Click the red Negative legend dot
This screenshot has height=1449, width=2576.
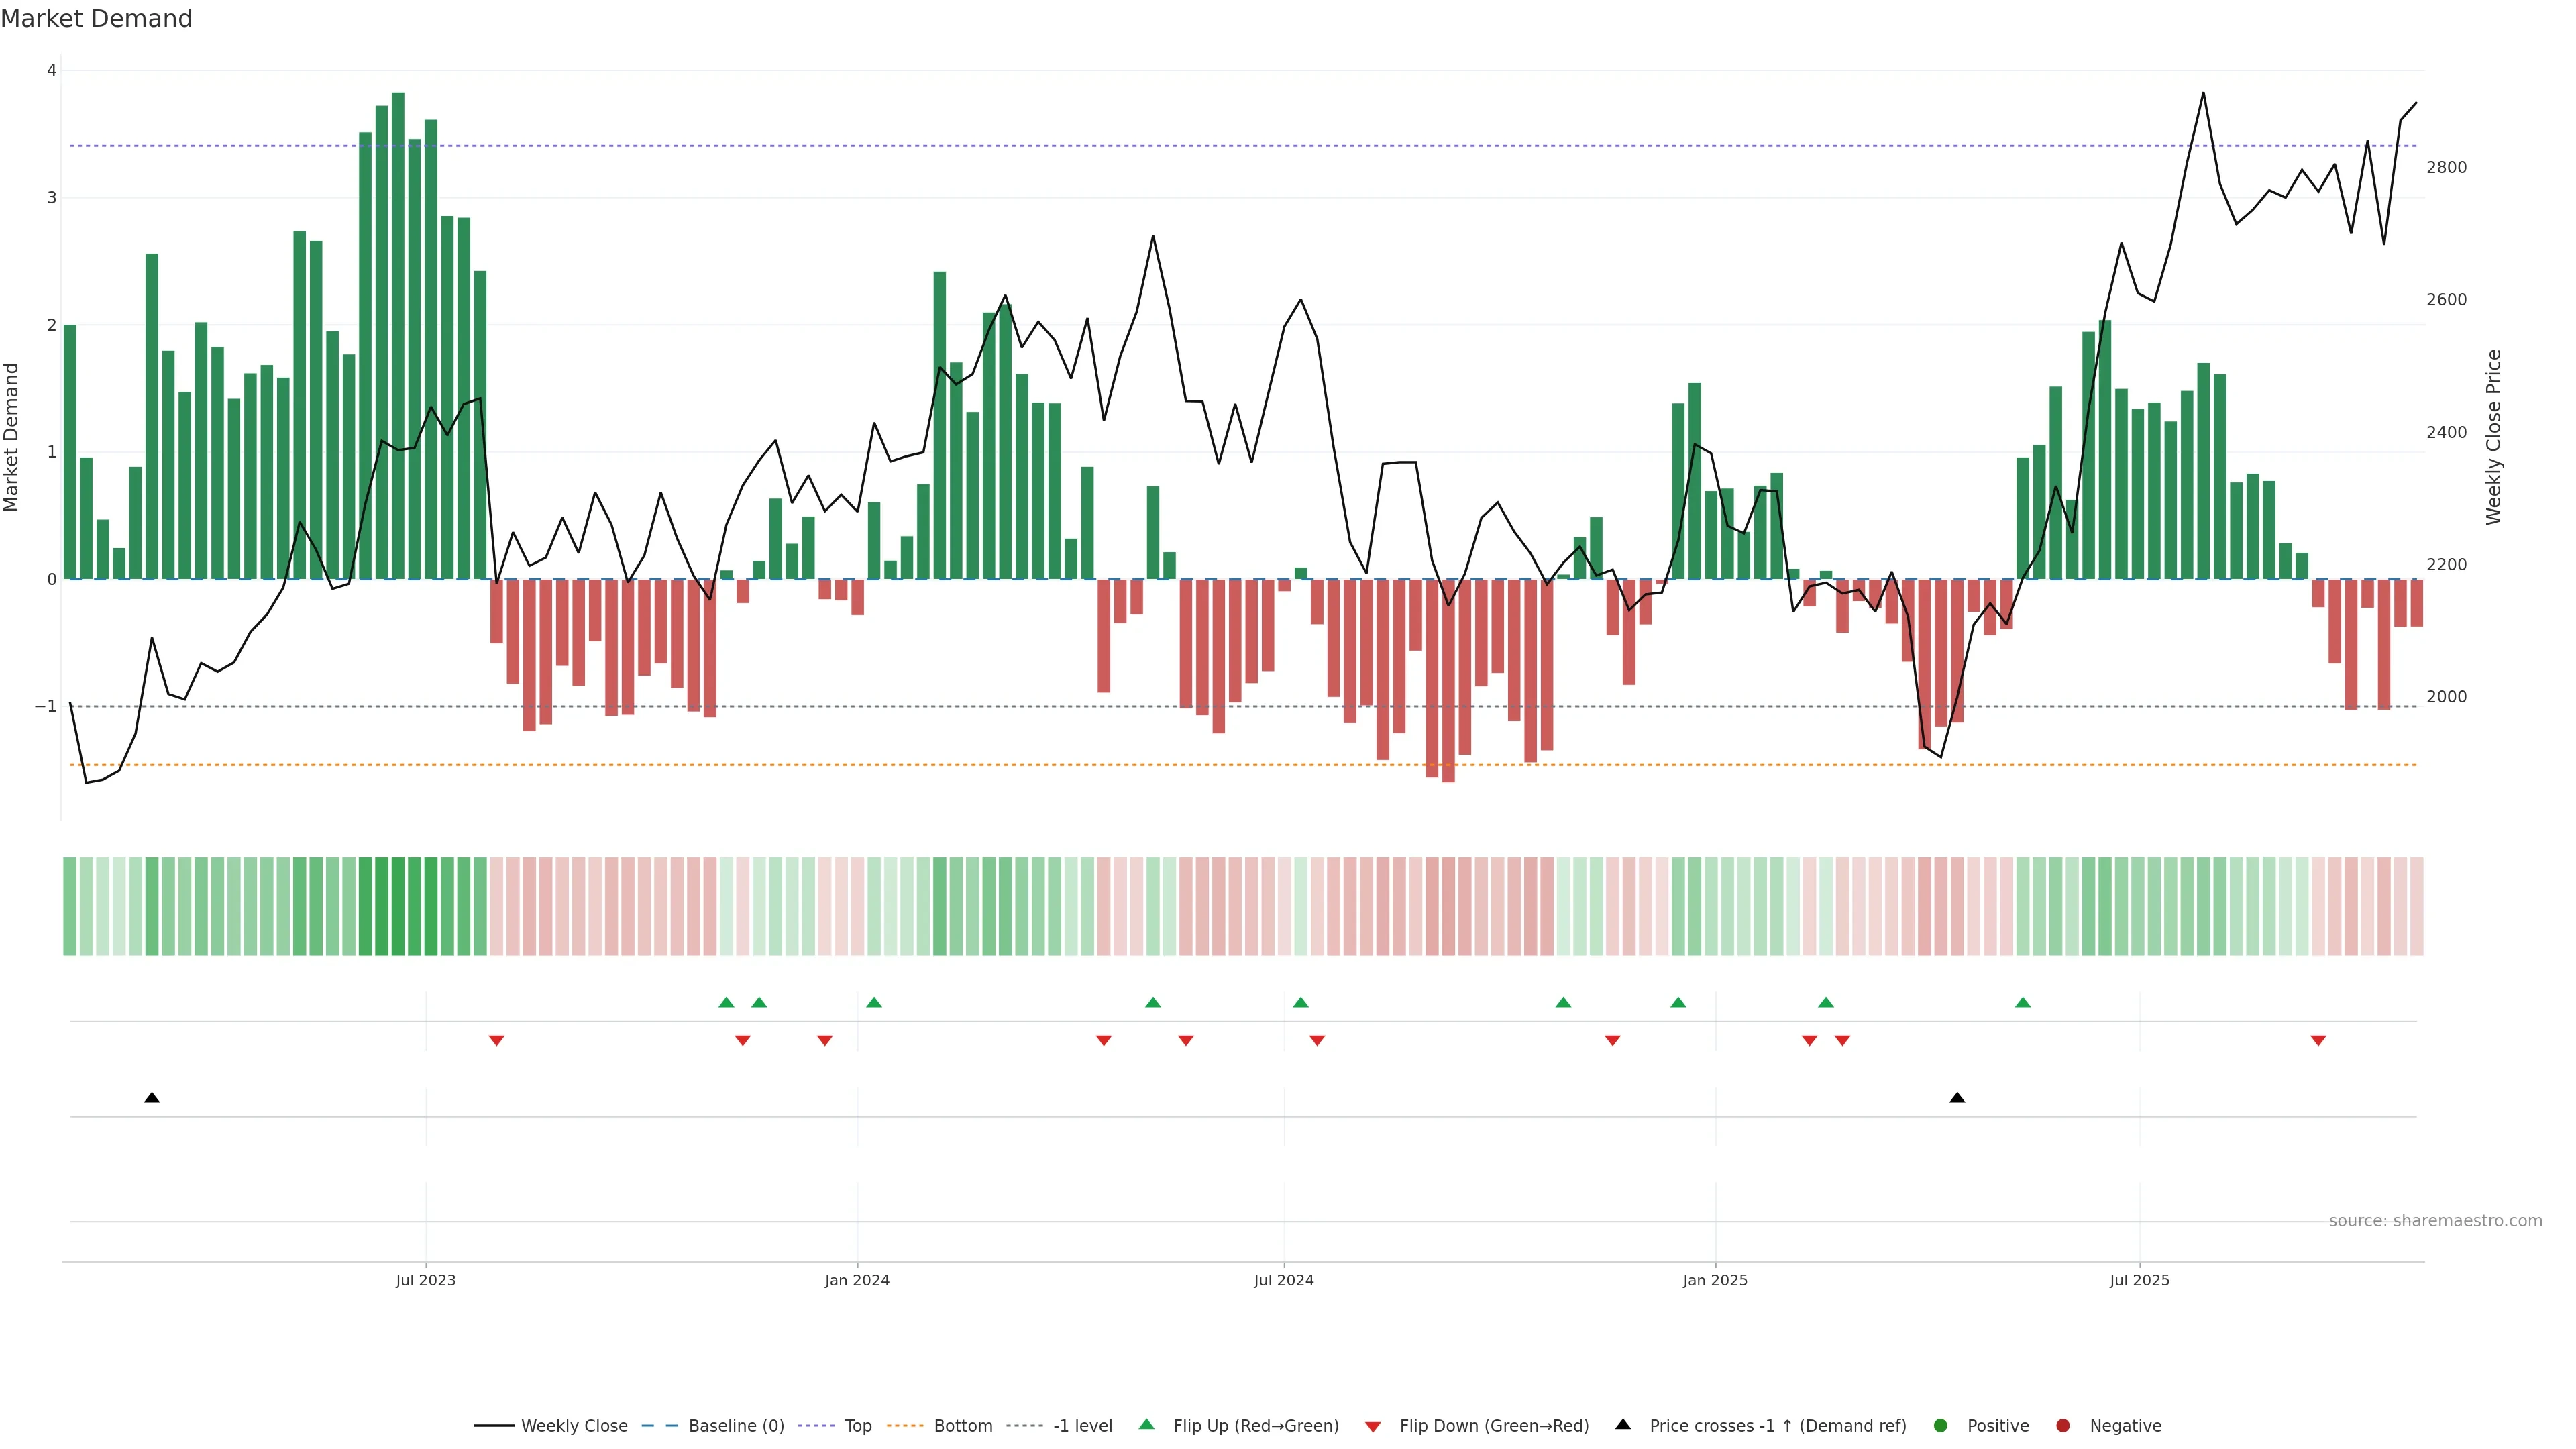click(x=2063, y=1425)
